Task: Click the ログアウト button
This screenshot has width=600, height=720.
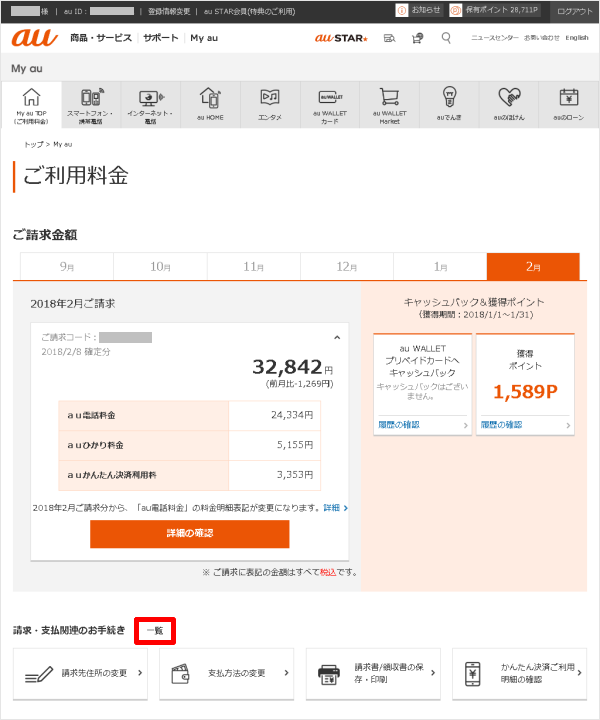Action: click(x=573, y=10)
